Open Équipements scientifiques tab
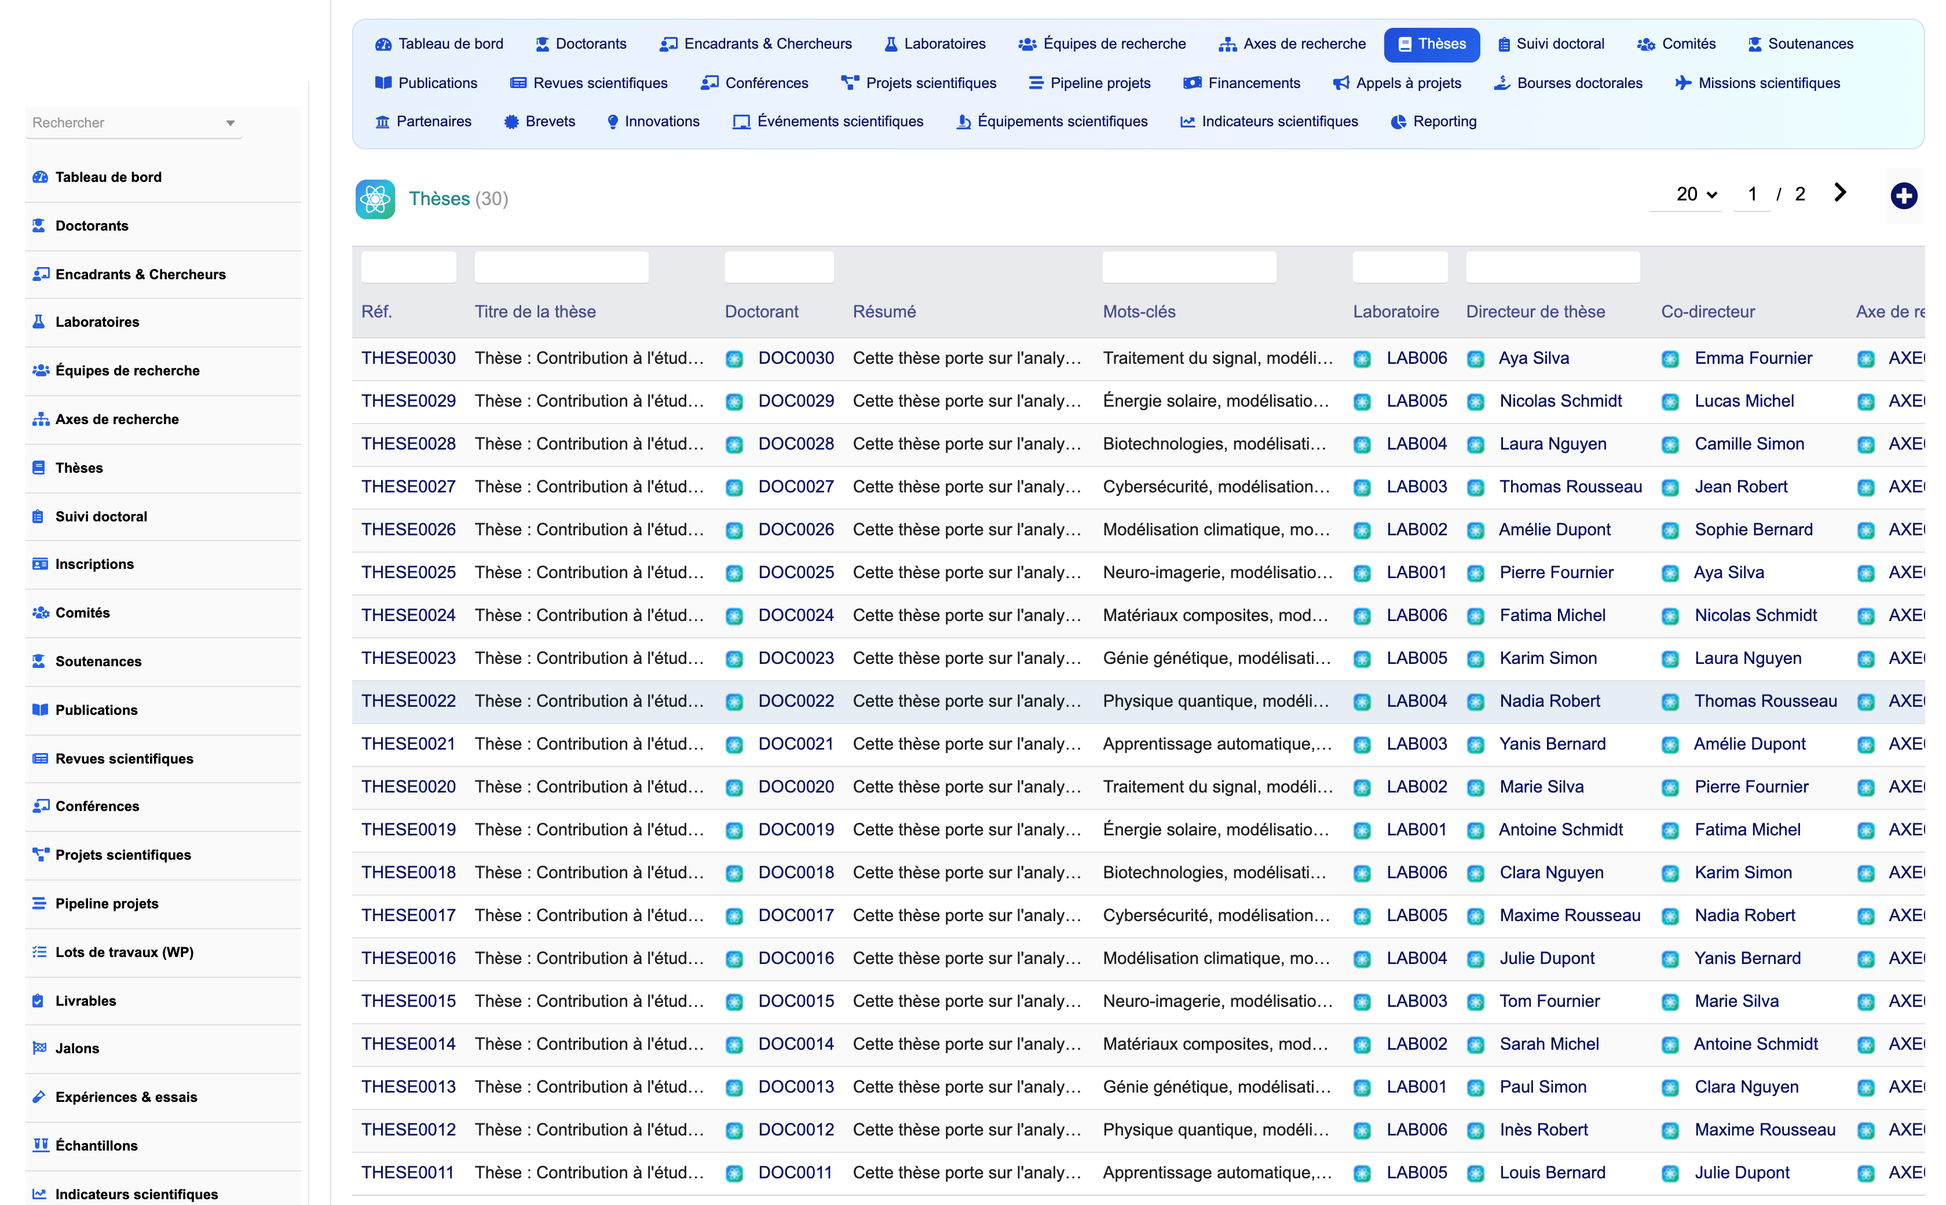The width and height of the screenshot is (1946, 1205). coord(1052,122)
